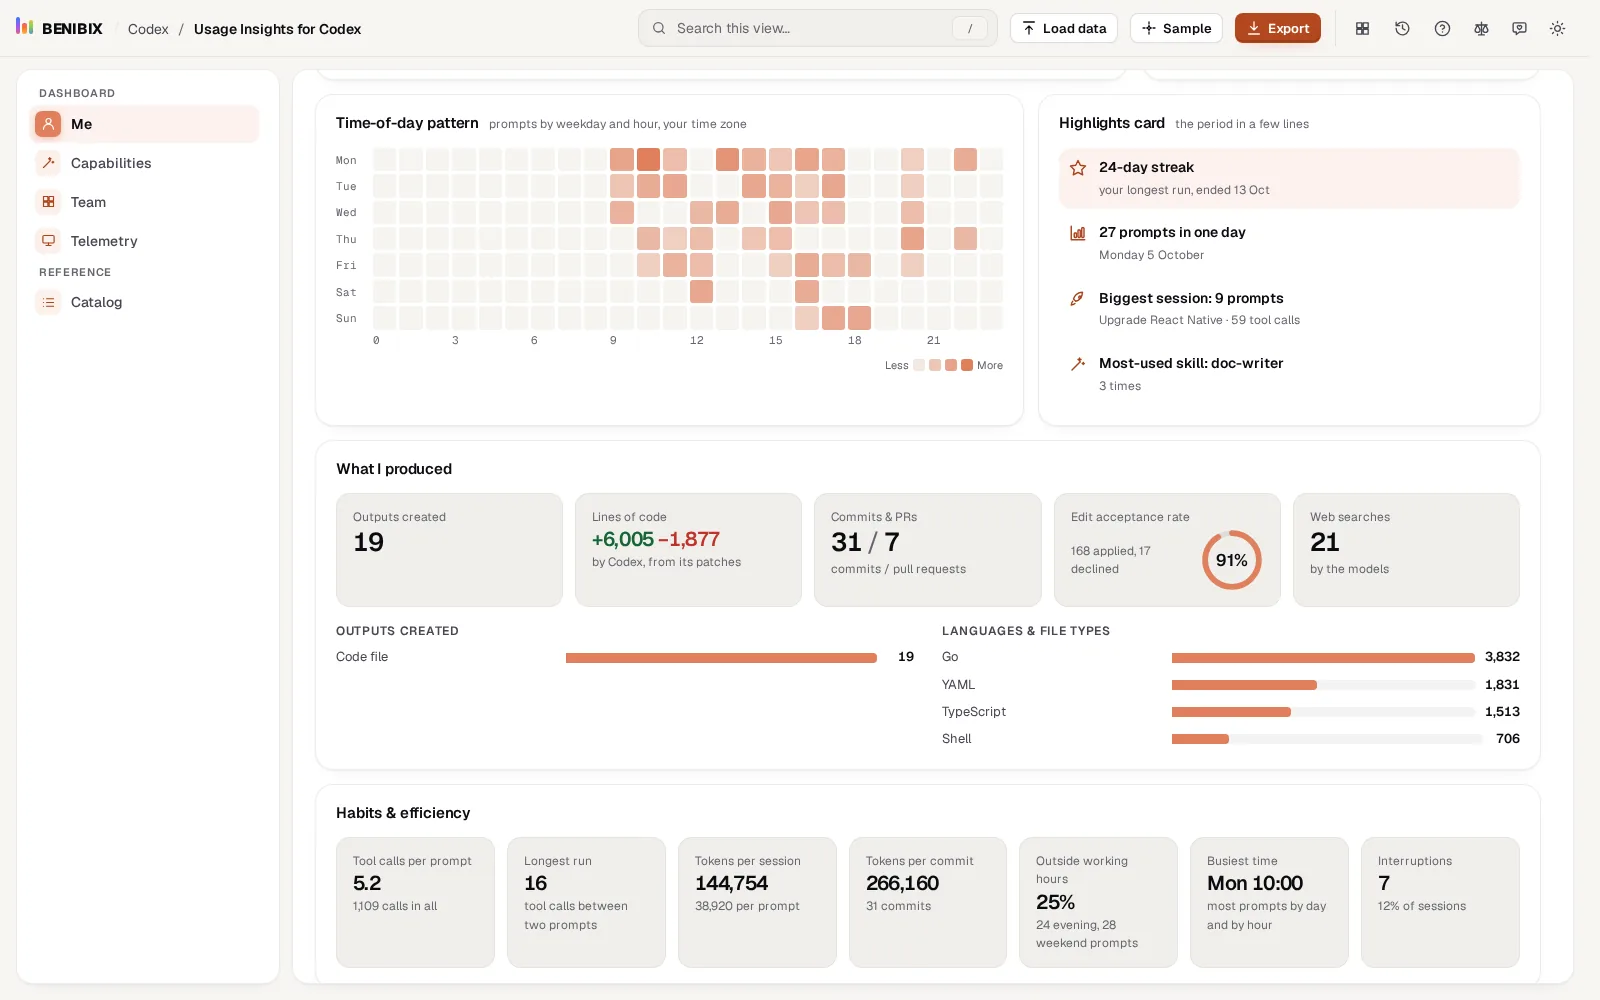The height and width of the screenshot is (1000, 1600).
Task: Open the feedback chat bubble icon
Action: pyautogui.click(x=1519, y=28)
